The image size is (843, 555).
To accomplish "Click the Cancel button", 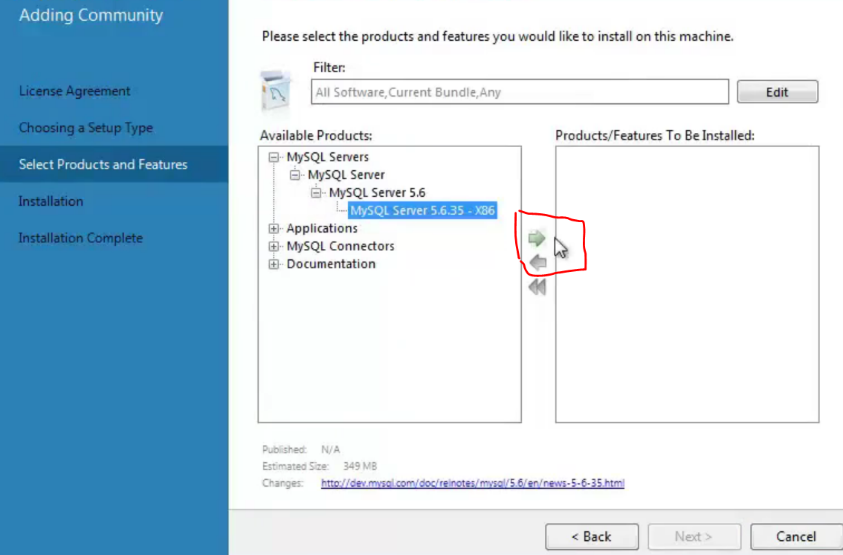I will pos(796,537).
